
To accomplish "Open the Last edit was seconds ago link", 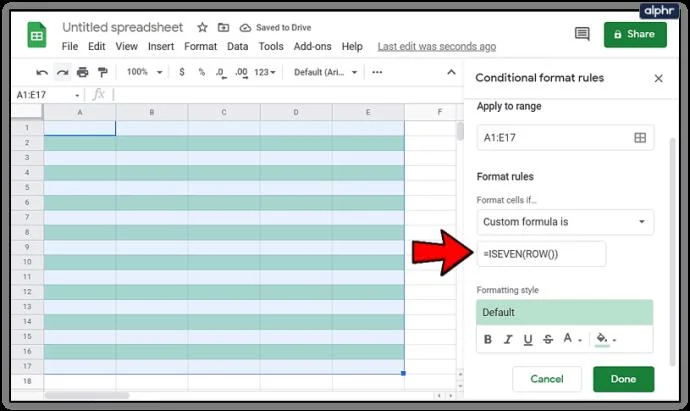I will (x=437, y=46).
